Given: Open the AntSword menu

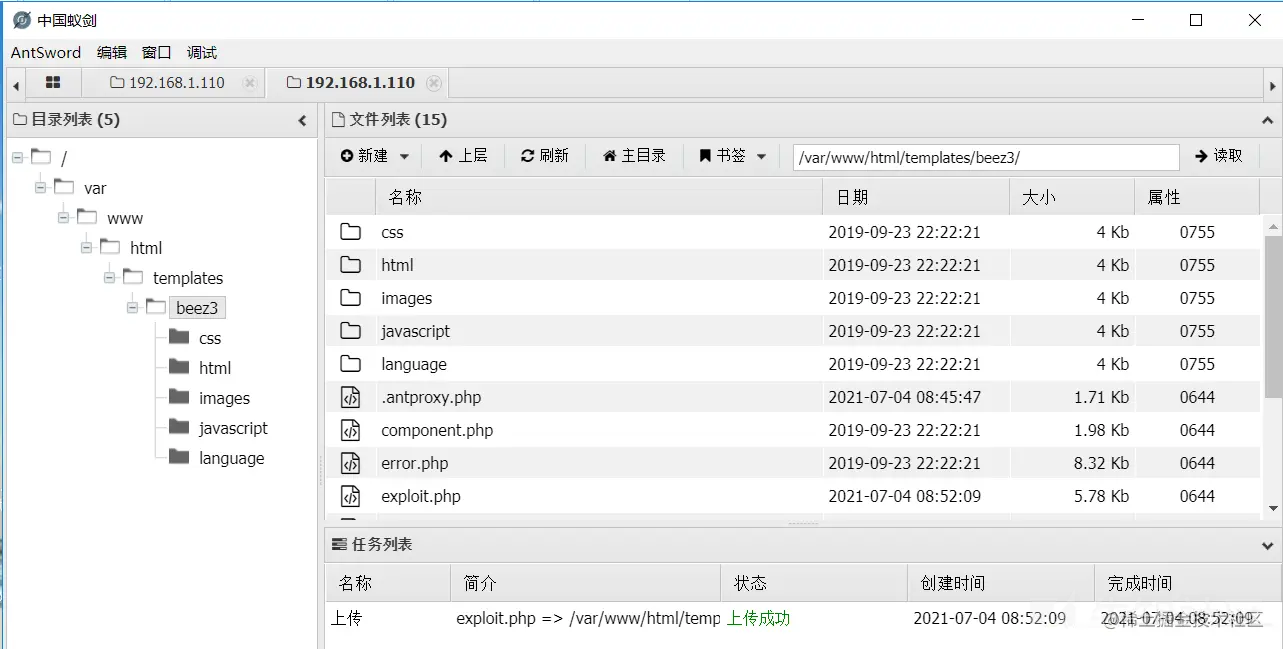Looking at the screenshot, I should tap(46, 52).
